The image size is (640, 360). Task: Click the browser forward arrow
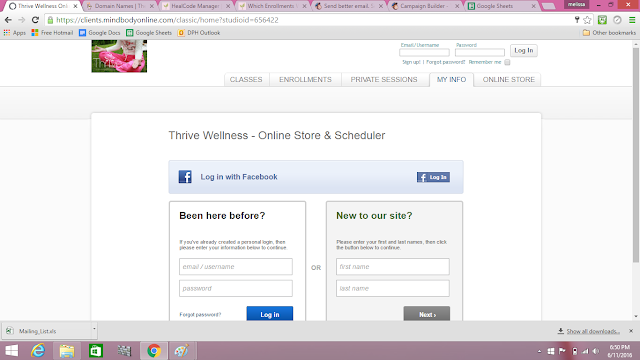point(22,20)
